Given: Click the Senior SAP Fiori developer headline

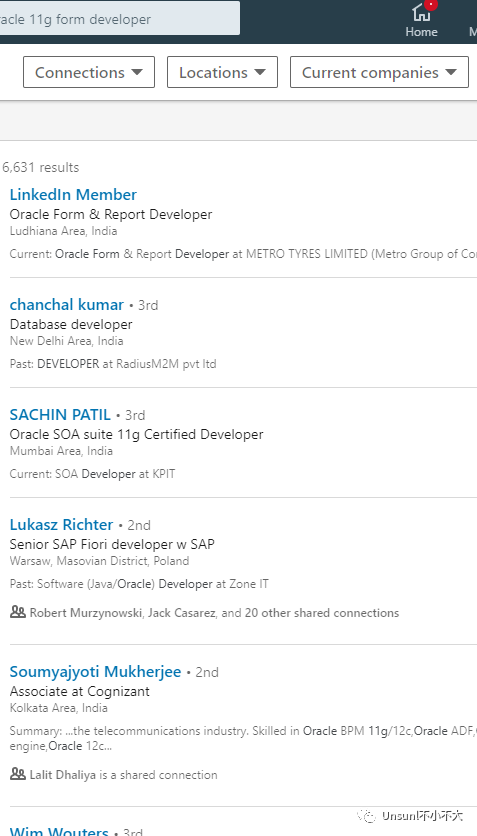Looking at the screenshot, I should (112, 544).
